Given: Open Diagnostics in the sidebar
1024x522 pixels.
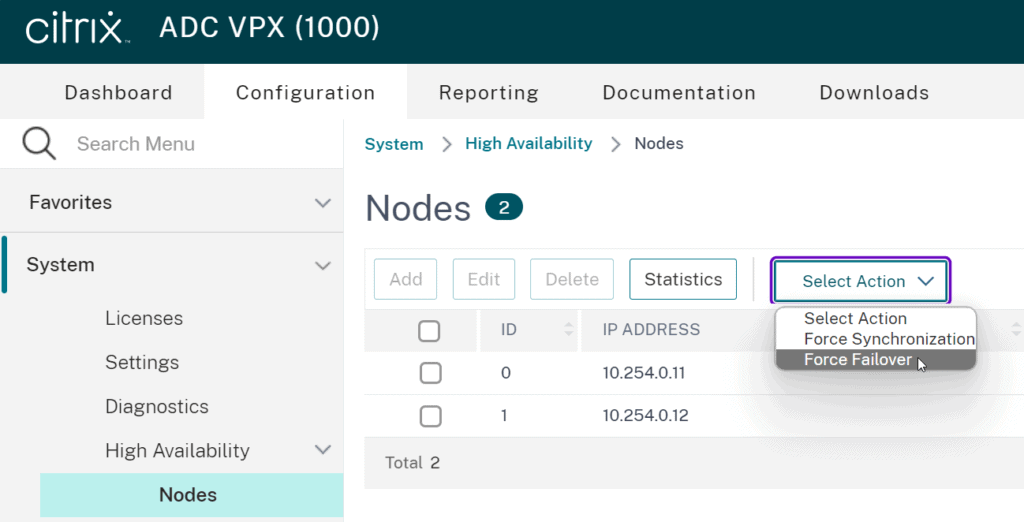Looking at the screenshot, I should pyautogui.click(x=157, y=406).
